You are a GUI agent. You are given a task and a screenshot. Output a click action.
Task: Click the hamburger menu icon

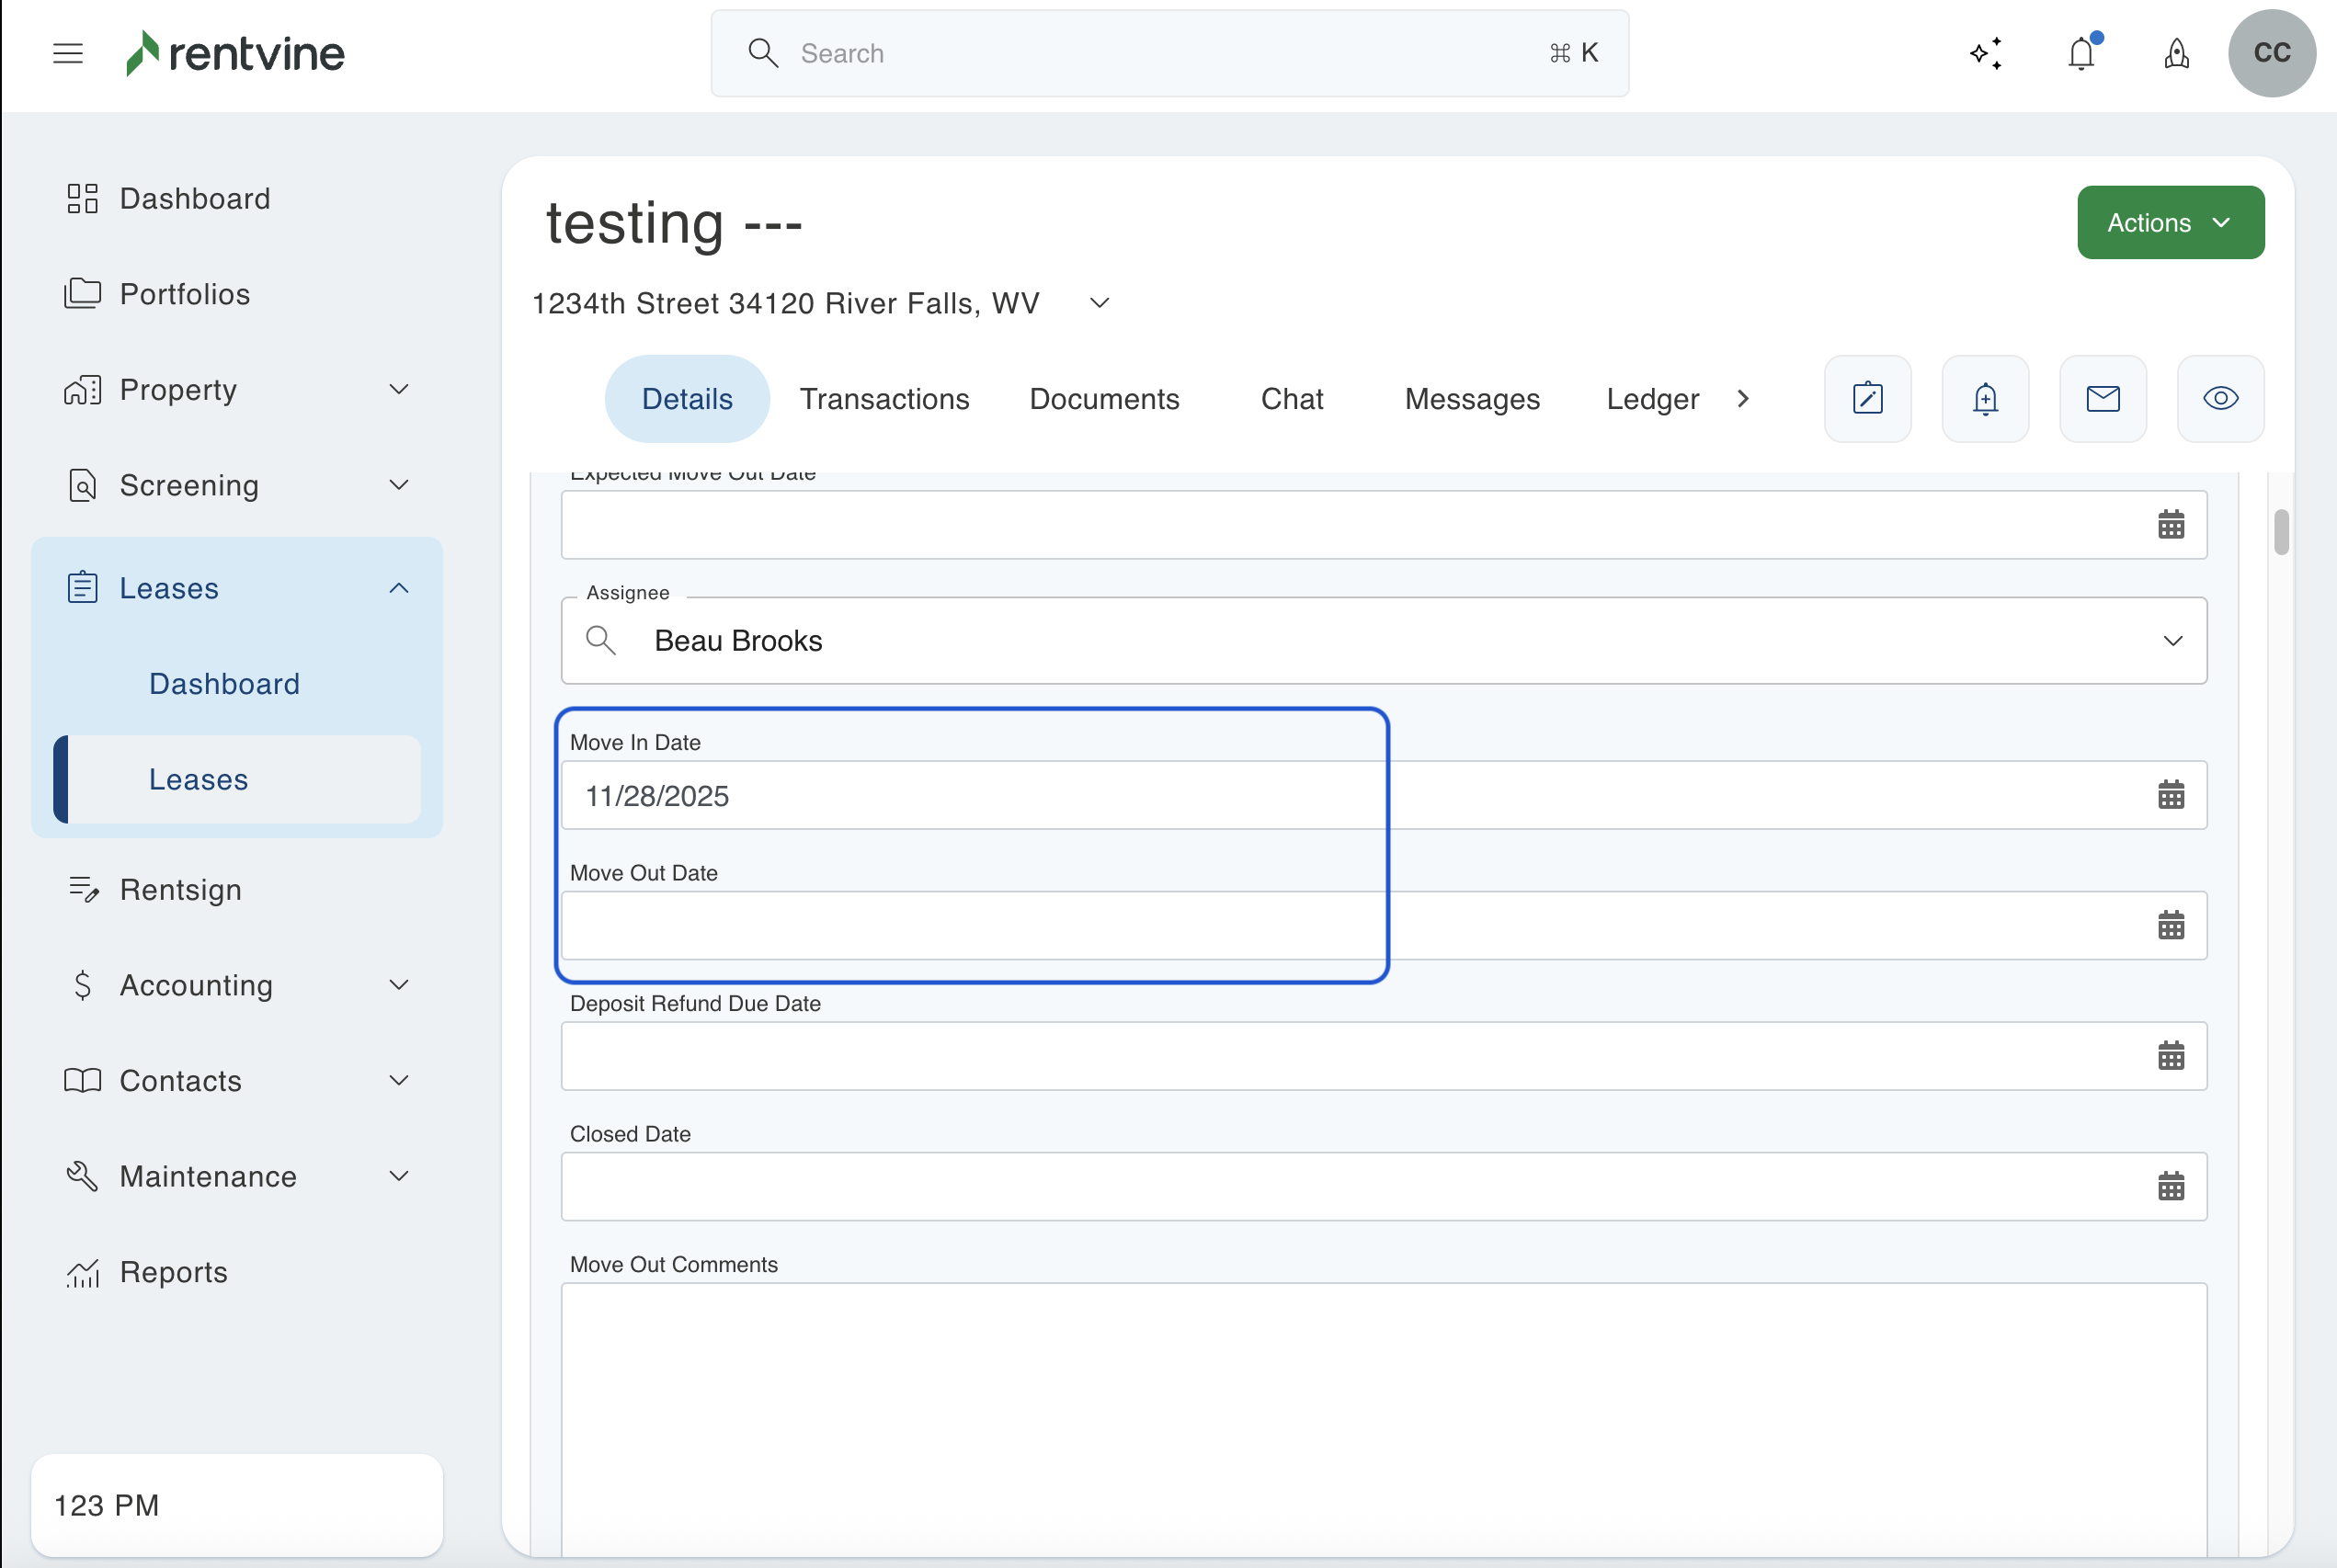(68, 53)
